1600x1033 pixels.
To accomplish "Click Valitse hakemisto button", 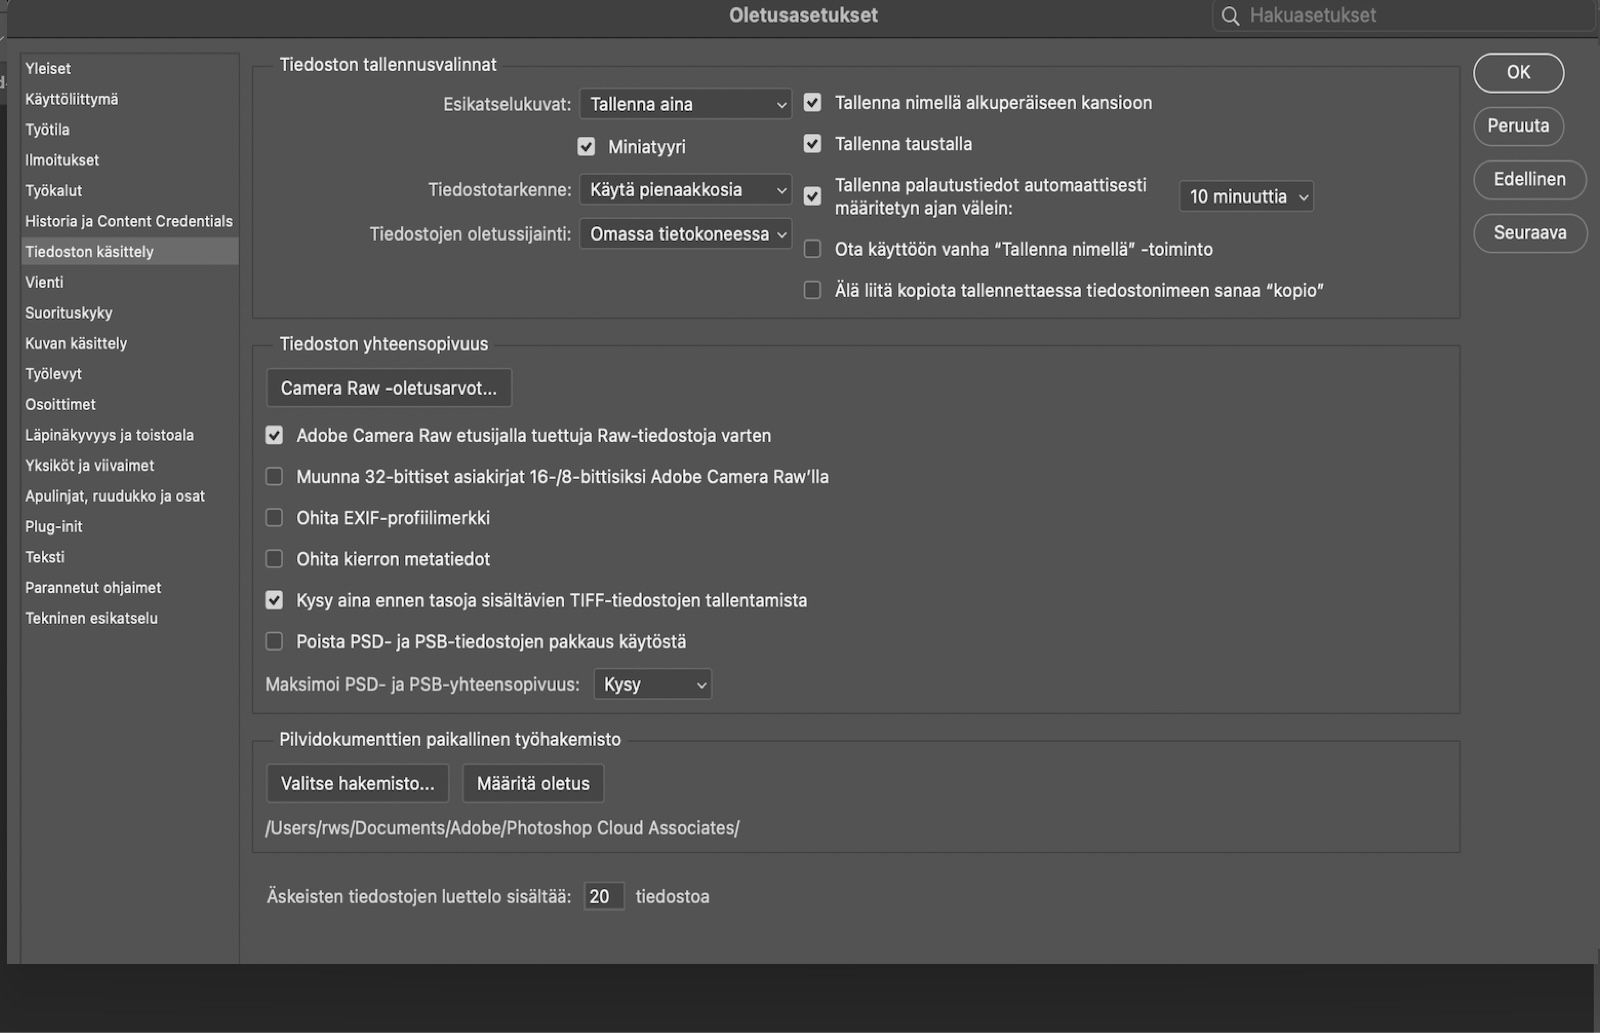I will coord(357,783).
